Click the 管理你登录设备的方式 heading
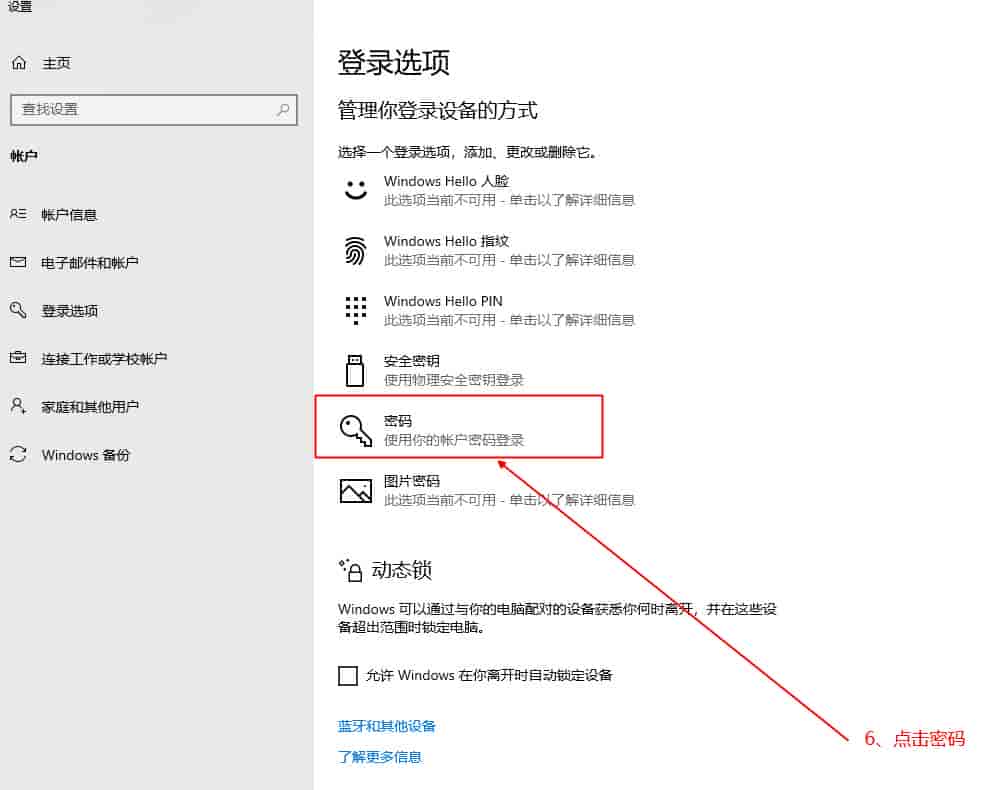989x790 pixels. [x=437, y=110]
